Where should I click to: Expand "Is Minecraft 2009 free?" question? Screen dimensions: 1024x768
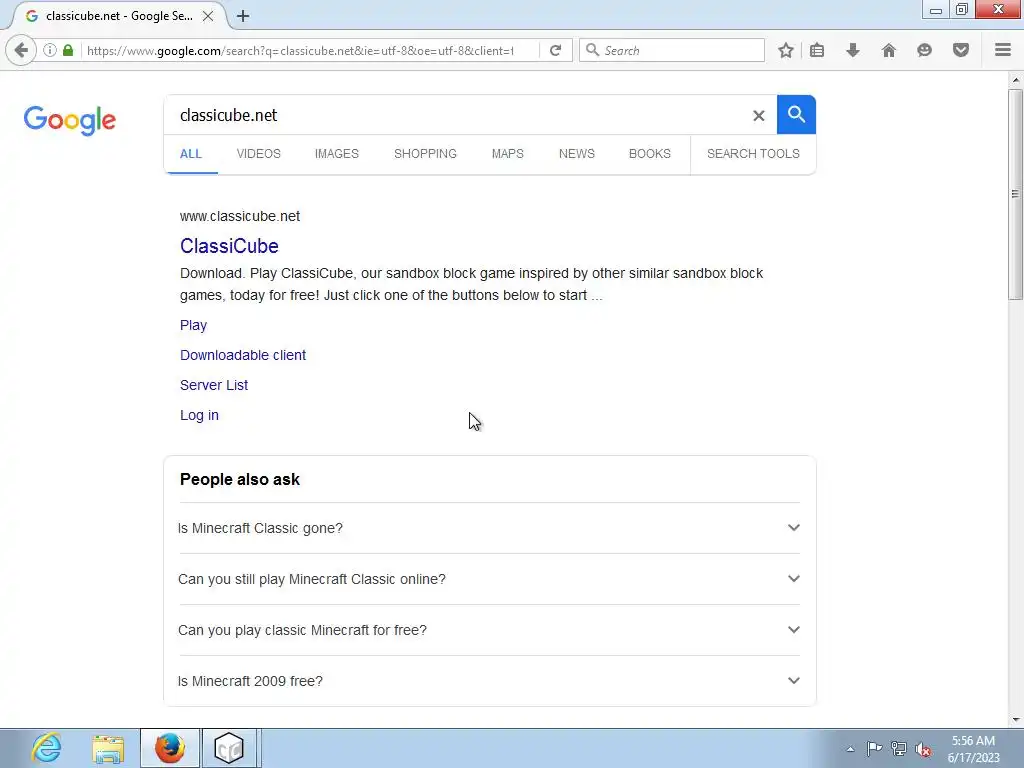(489, 680)
